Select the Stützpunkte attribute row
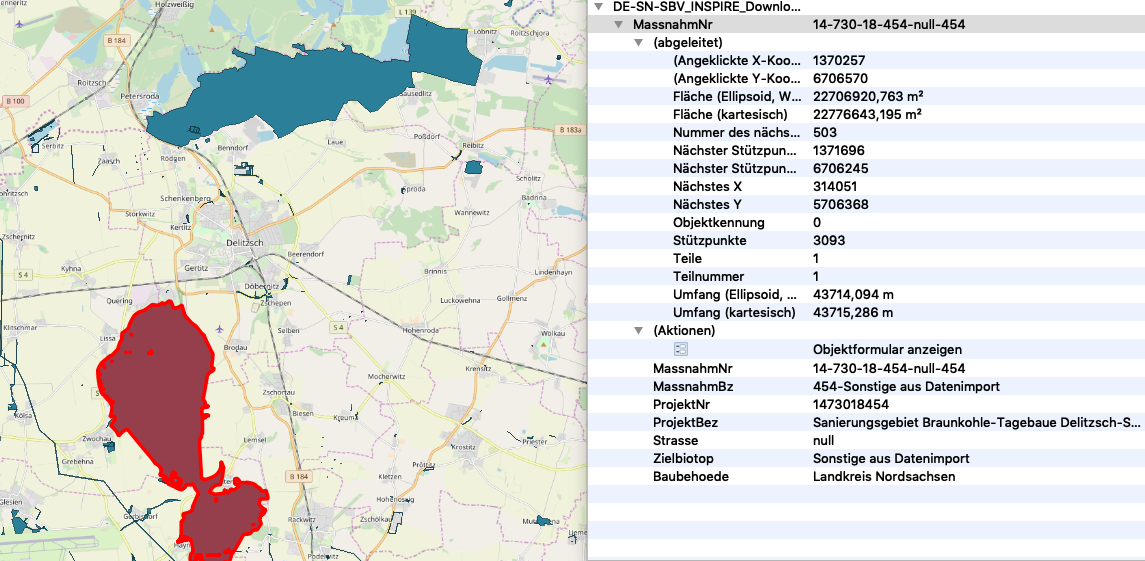 pyautogui.click(x=866, y=241)
